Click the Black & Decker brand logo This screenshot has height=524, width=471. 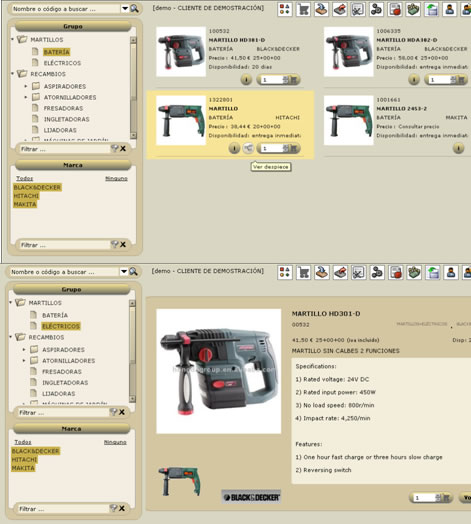251,497
